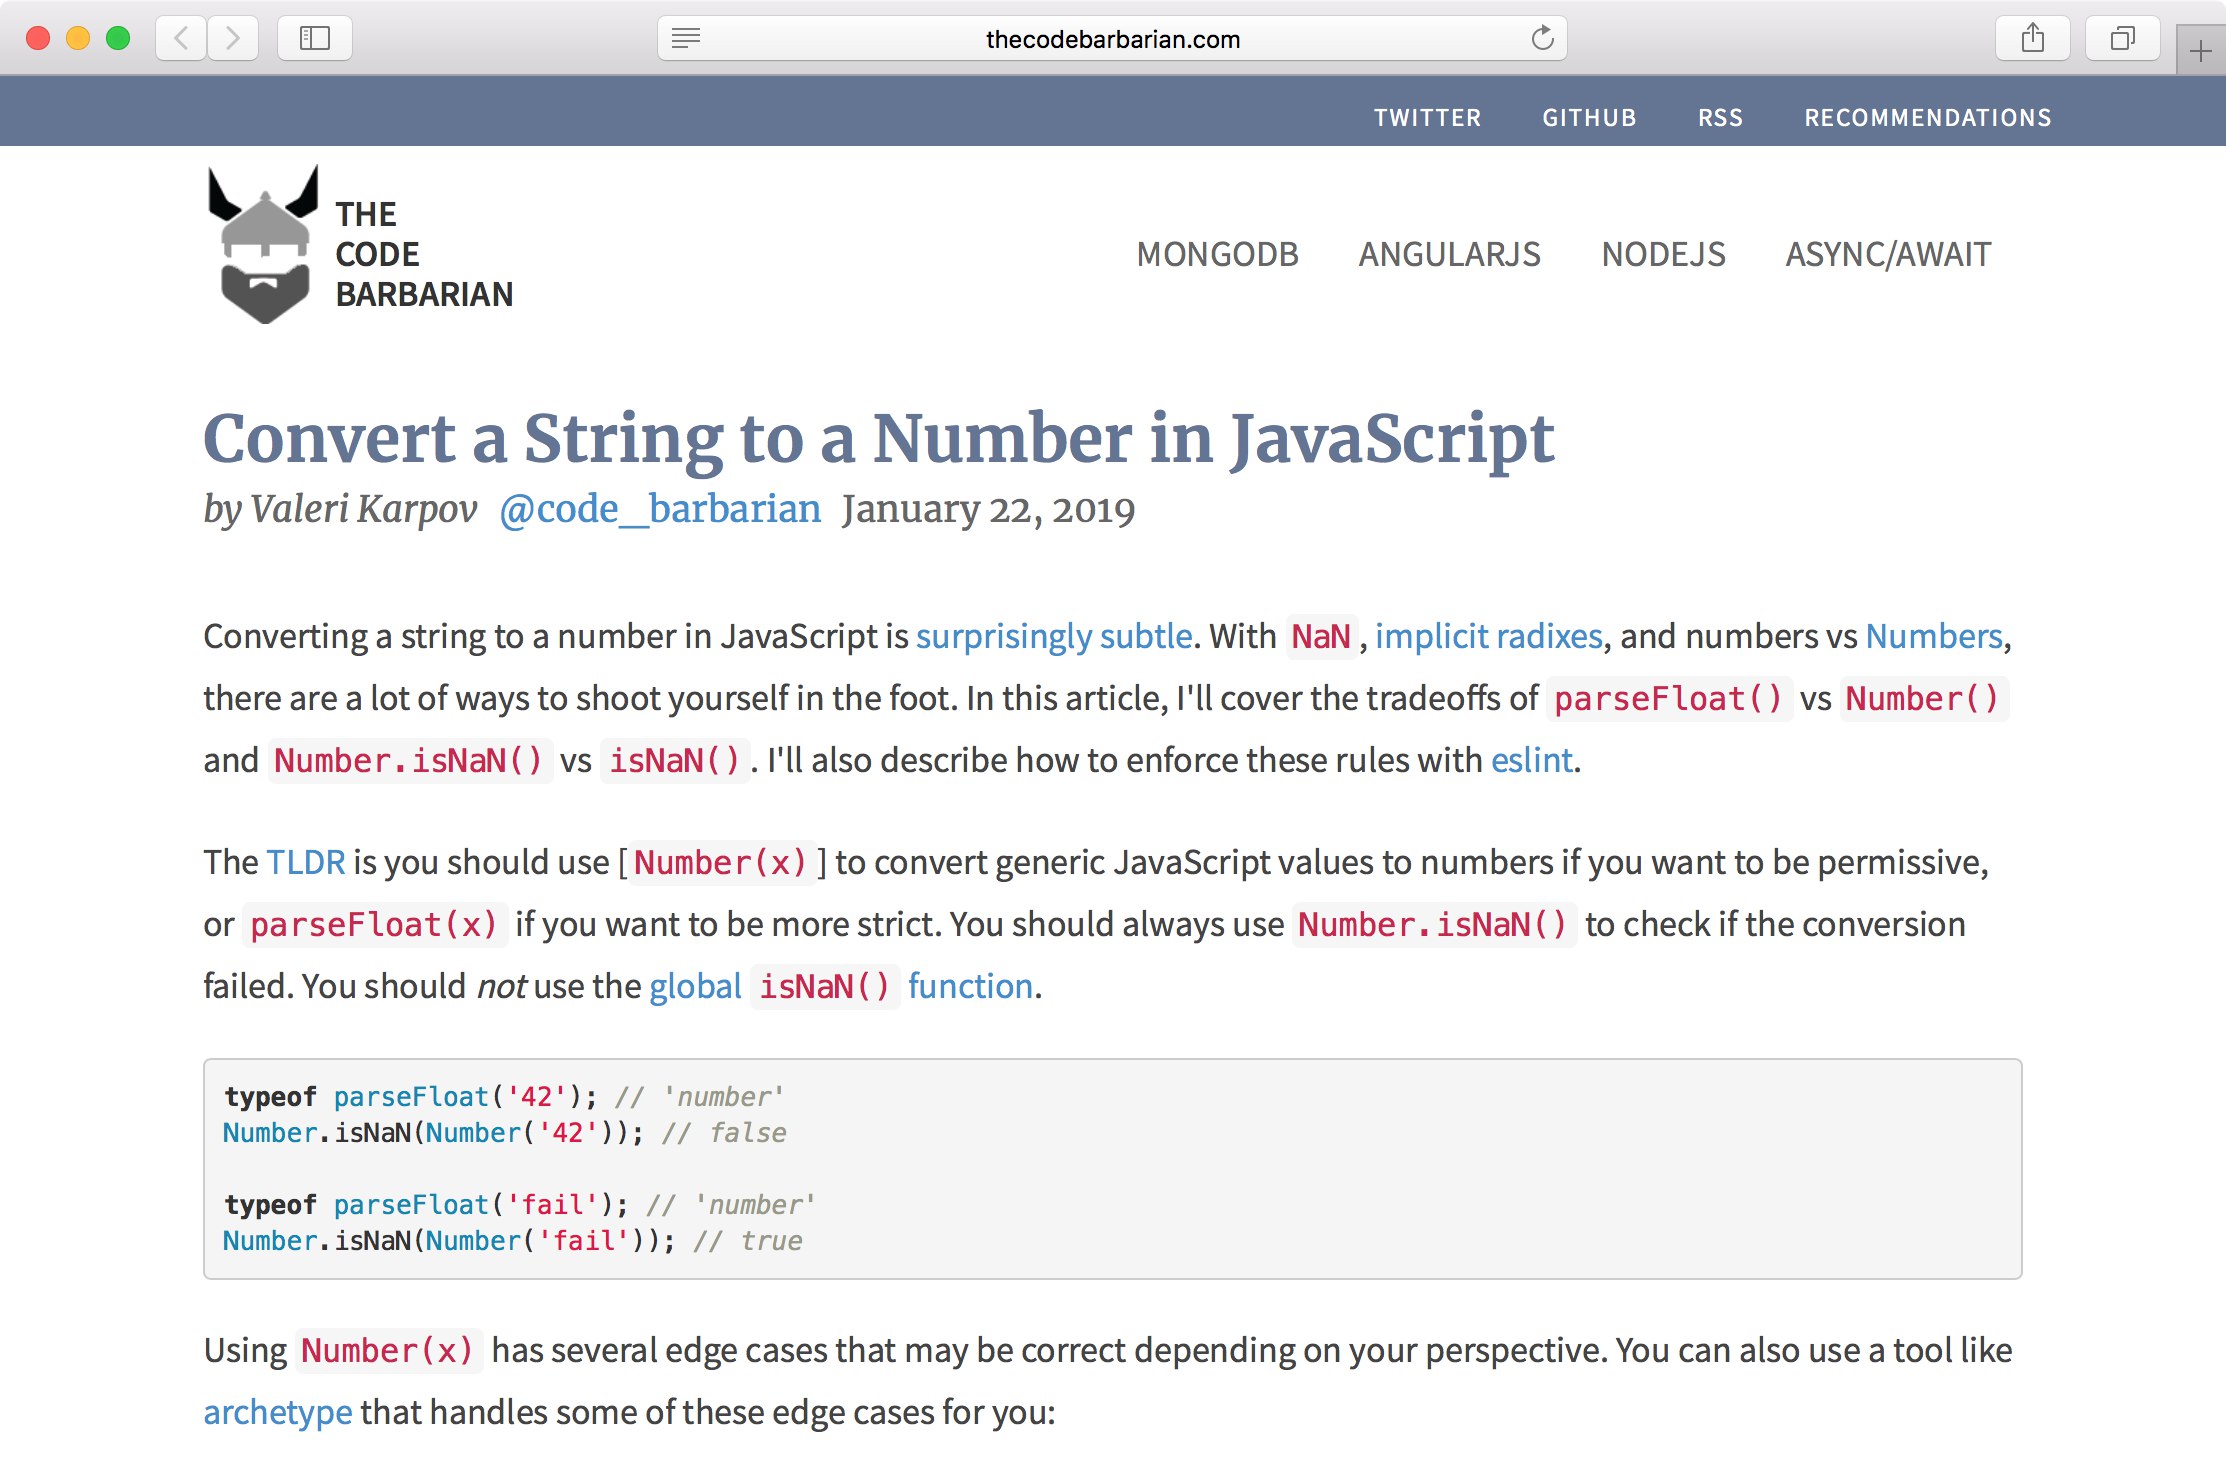
Task: Click the 'January 22, 2019' date text
Action: tap(988, 509)
